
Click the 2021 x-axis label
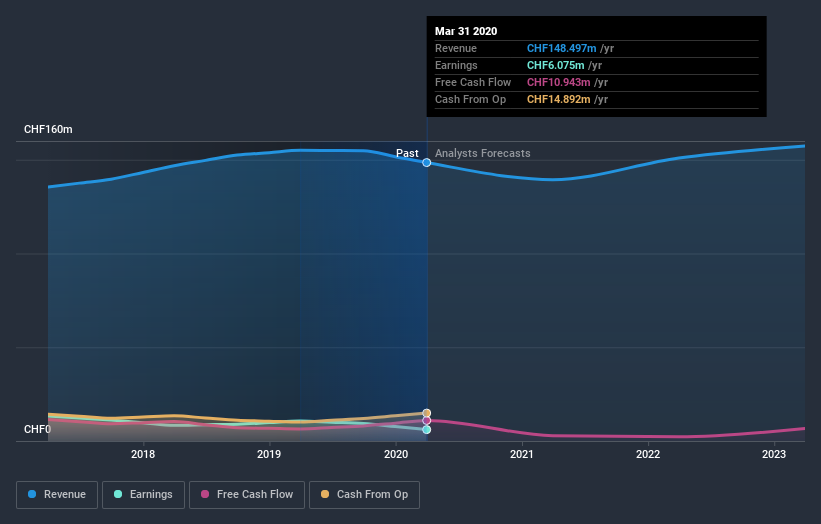pyautogui.click(x=522, y=454)
